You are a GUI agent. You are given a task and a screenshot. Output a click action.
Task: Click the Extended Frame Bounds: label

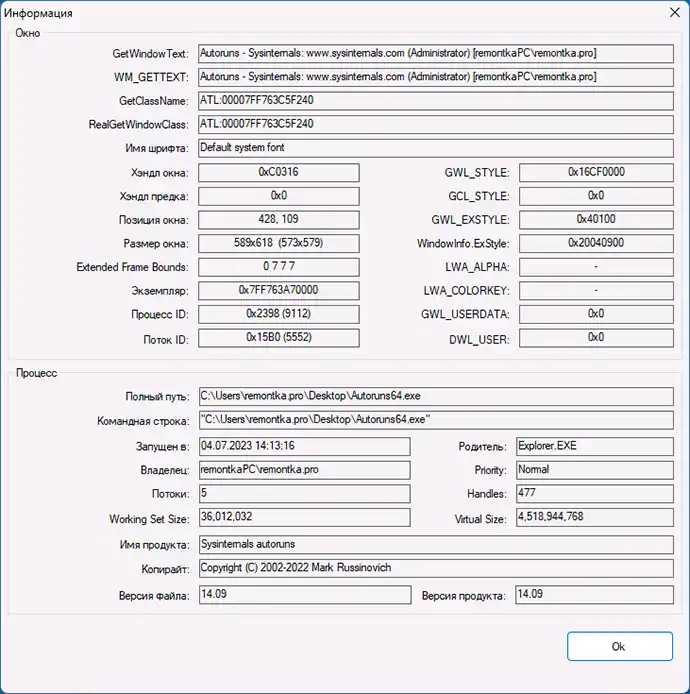click(132, 267)
